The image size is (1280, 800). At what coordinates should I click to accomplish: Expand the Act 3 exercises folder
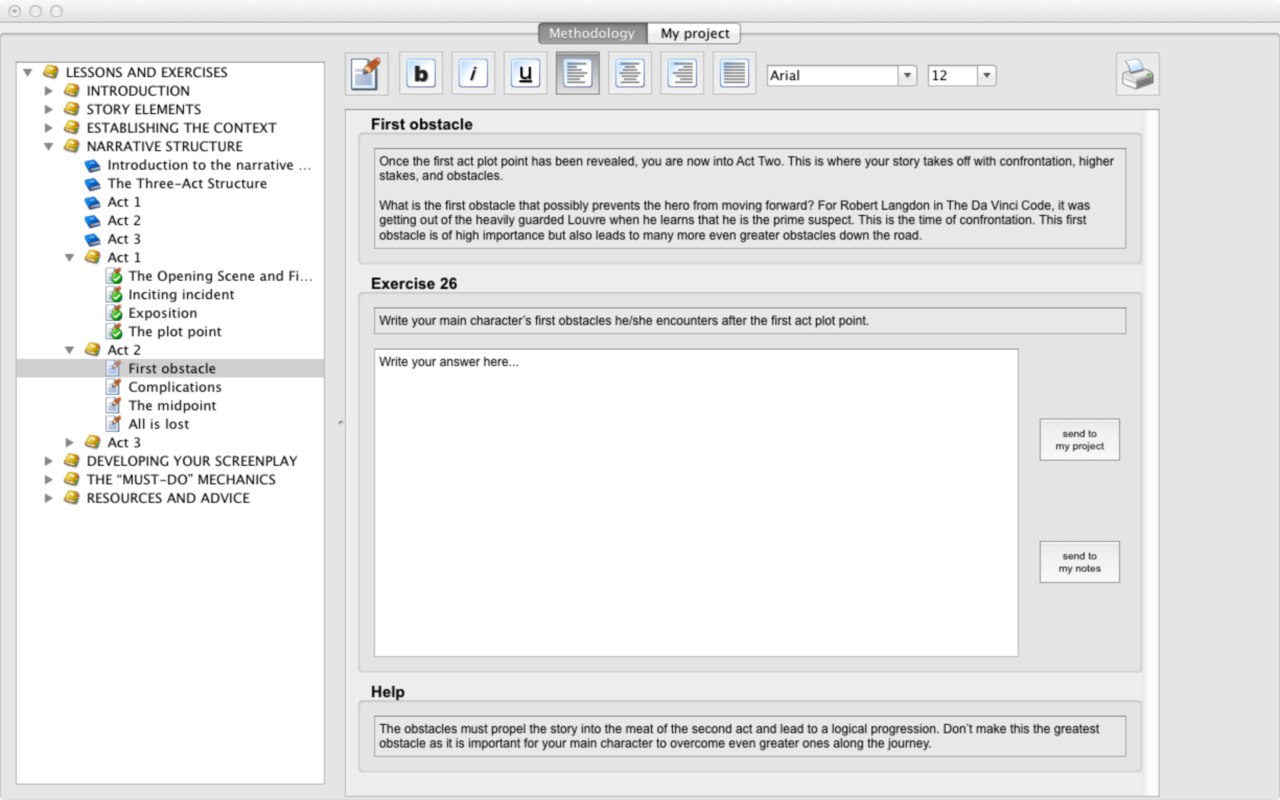(x=70, y=442)
